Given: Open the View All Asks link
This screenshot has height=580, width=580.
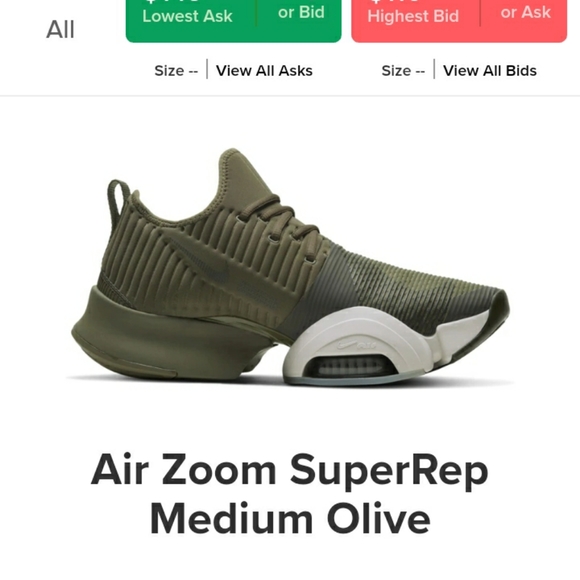Looking at the screenshot, I should tap(264, 71).
